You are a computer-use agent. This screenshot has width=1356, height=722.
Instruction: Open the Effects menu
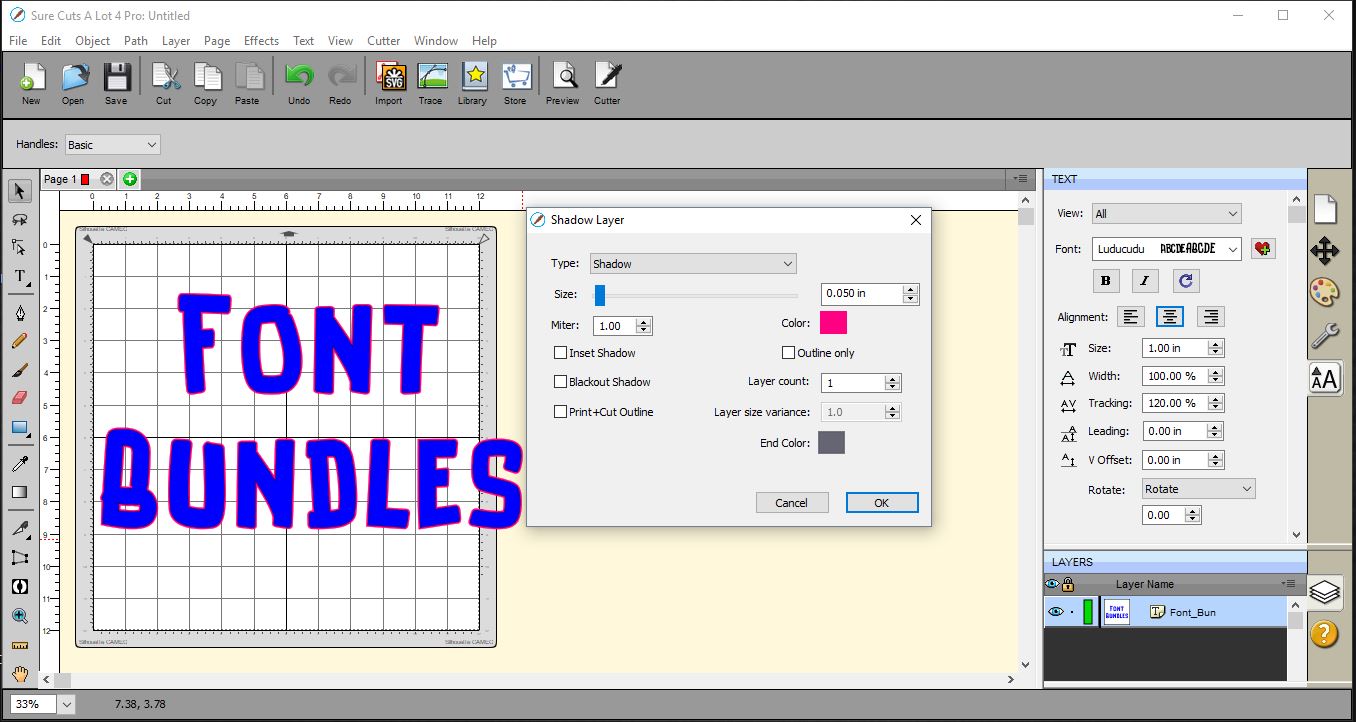point(262,41)
